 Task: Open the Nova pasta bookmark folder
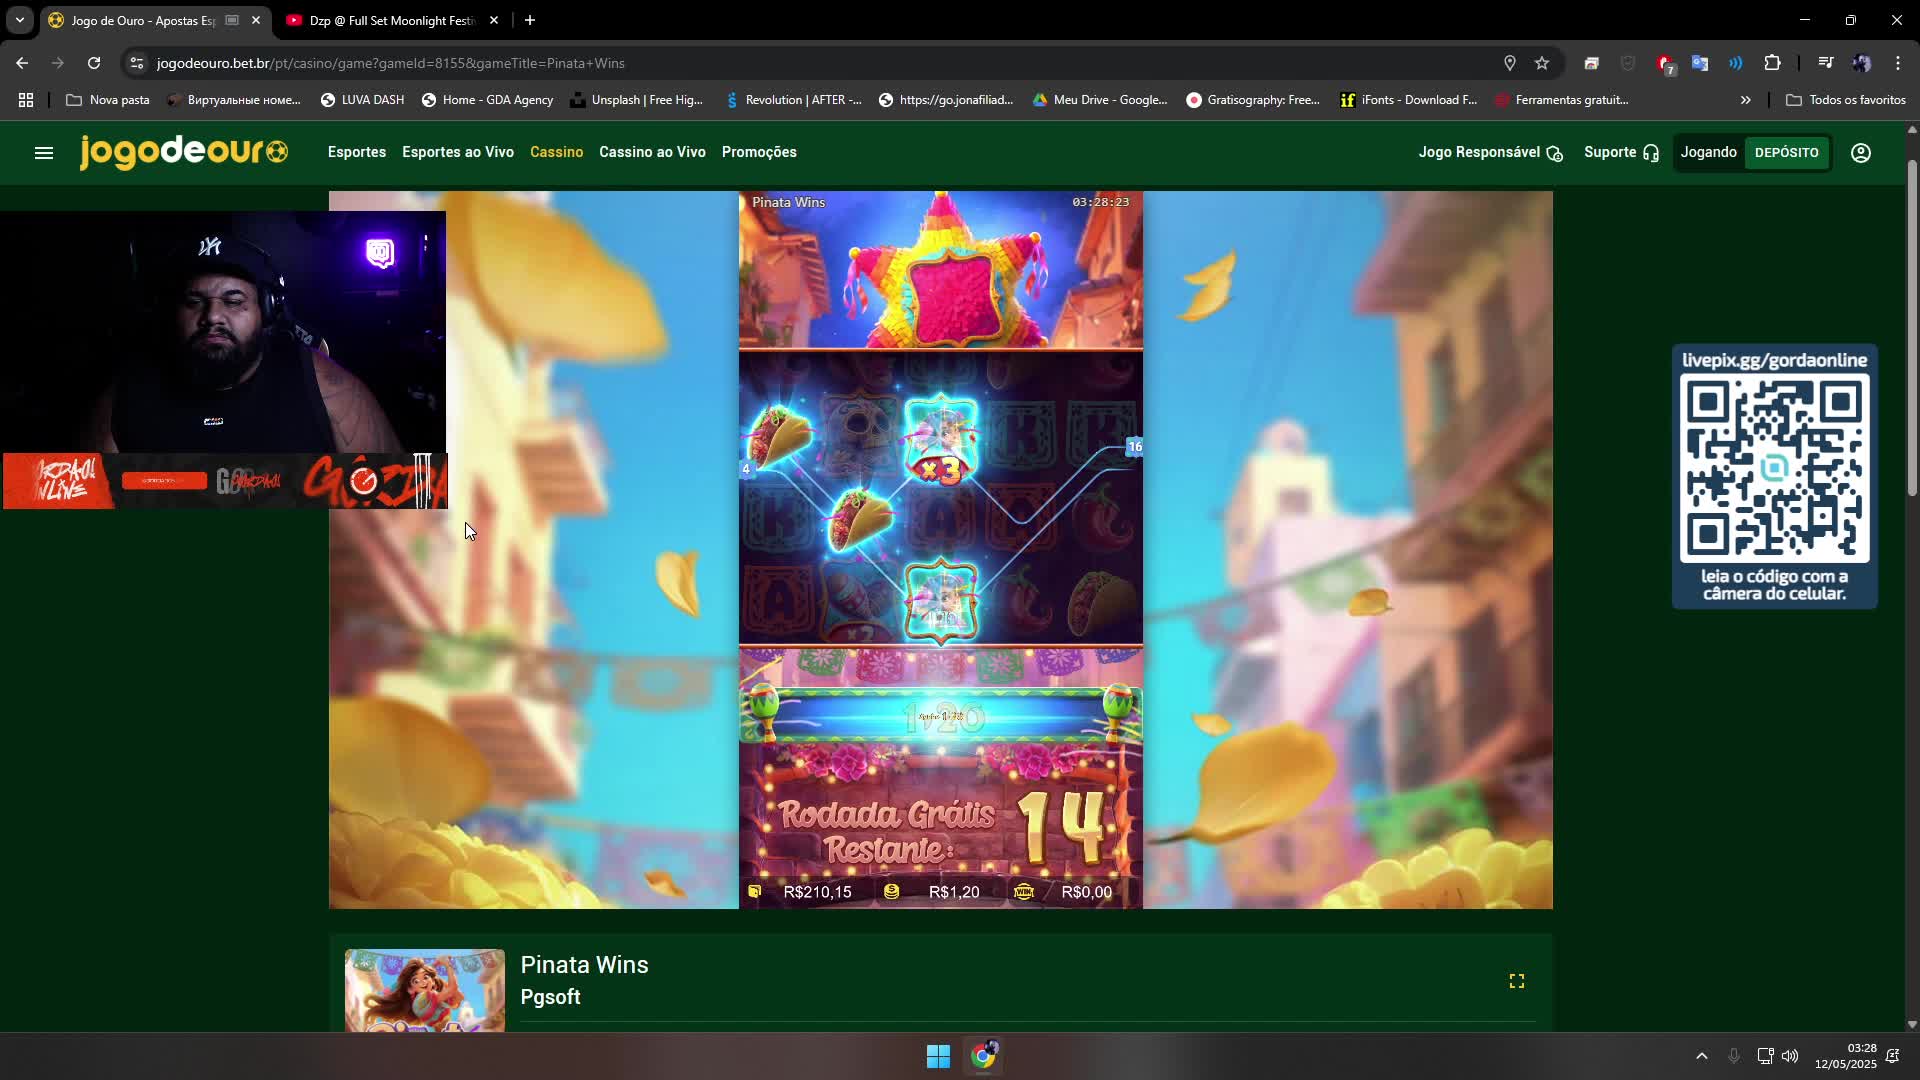107,100
